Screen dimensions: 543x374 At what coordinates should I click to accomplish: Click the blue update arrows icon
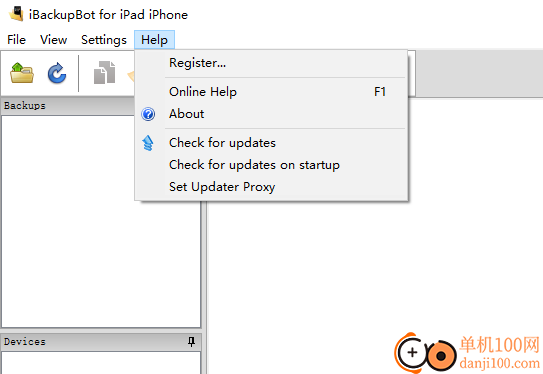click(148, 143)
